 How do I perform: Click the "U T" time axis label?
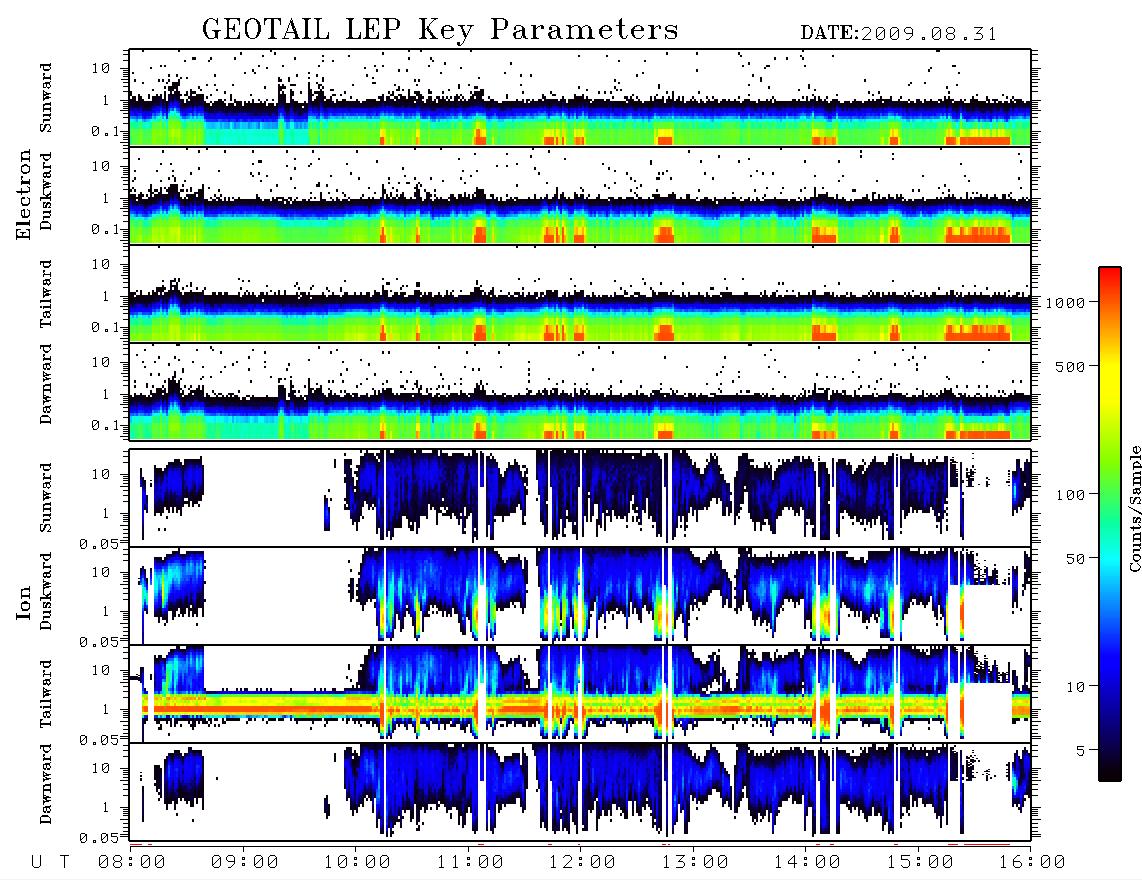[x=50, y=863]
